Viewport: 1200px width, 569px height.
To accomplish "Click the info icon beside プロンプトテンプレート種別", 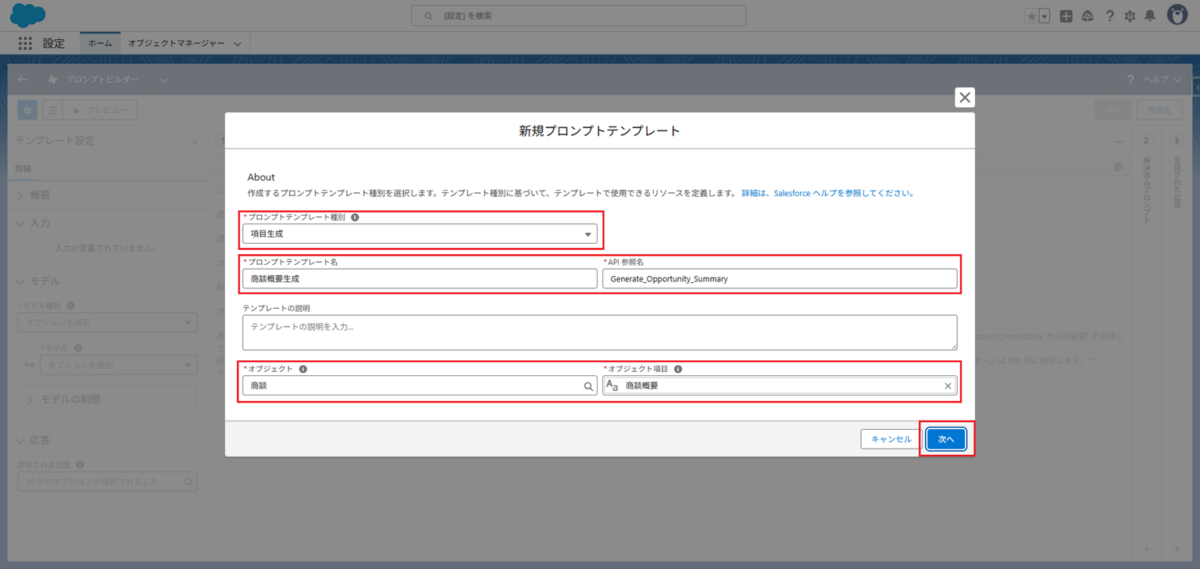I will [x=355, y=216].
